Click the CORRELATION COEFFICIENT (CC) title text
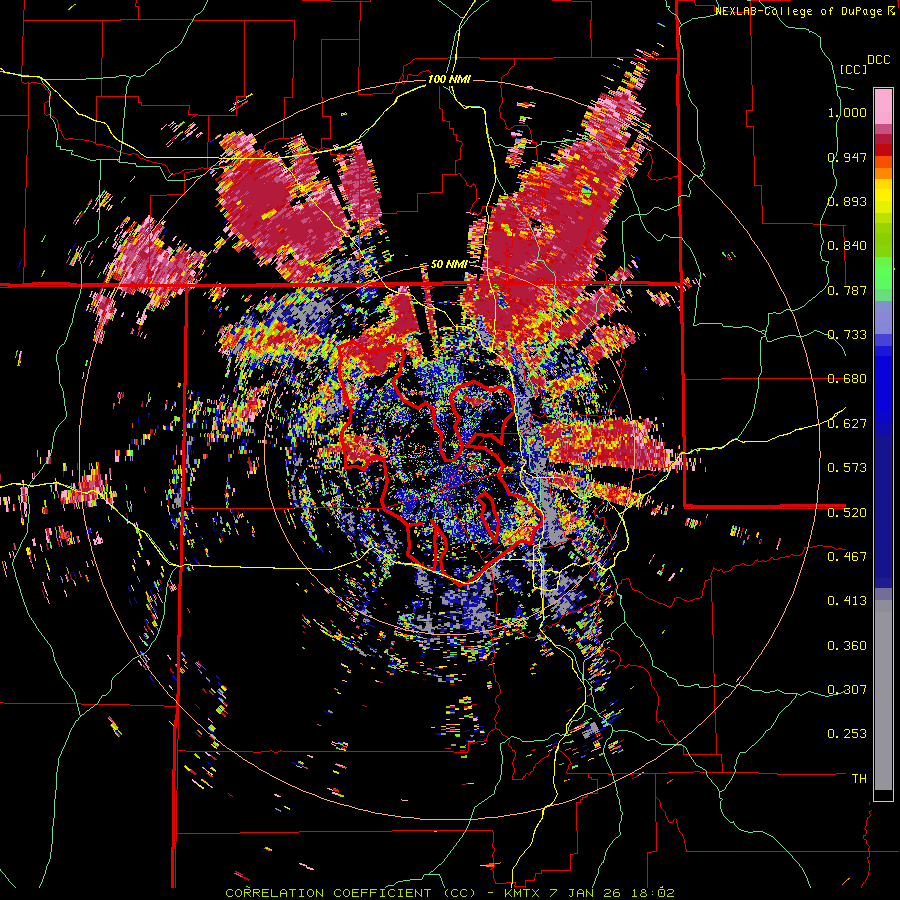The width and height of the screenshot is (900, 900). [x=351, y=893]
